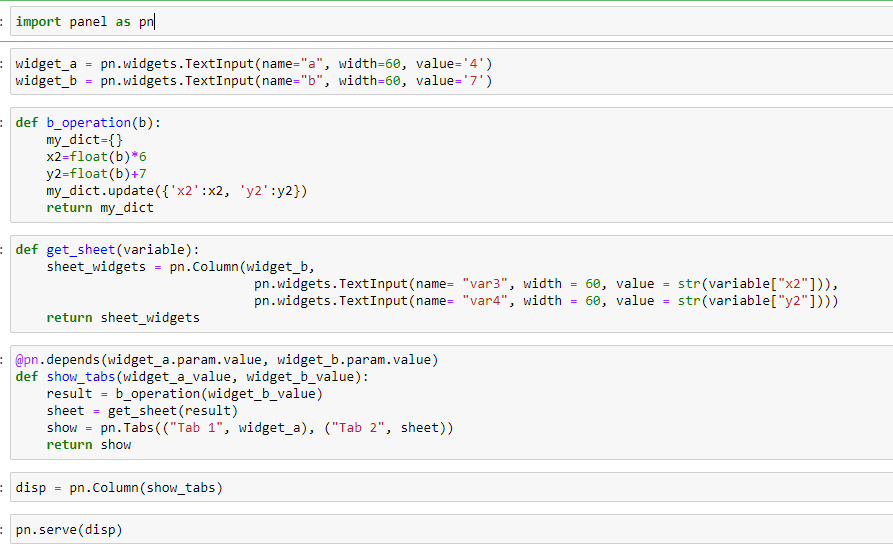Click the line 'widget_a = pn.widgets.TextInput(name="a"'
This screenshot has width=893, height=549.
click(x=253, y=64)
